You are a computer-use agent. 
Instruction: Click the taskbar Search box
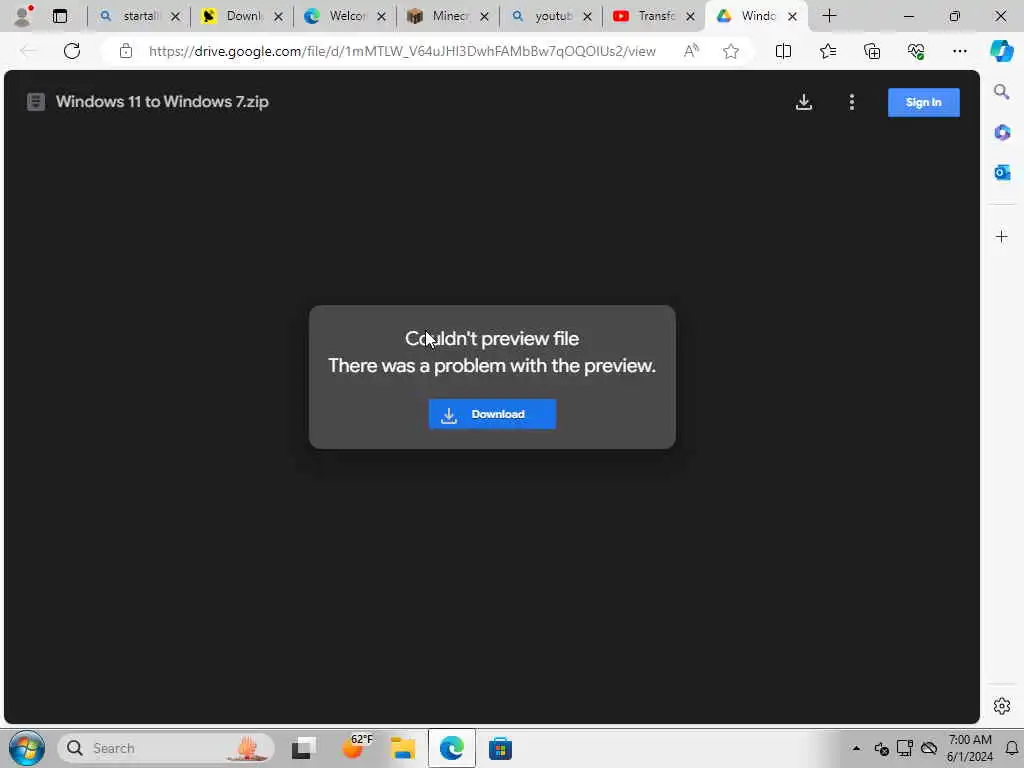[165, 748]
